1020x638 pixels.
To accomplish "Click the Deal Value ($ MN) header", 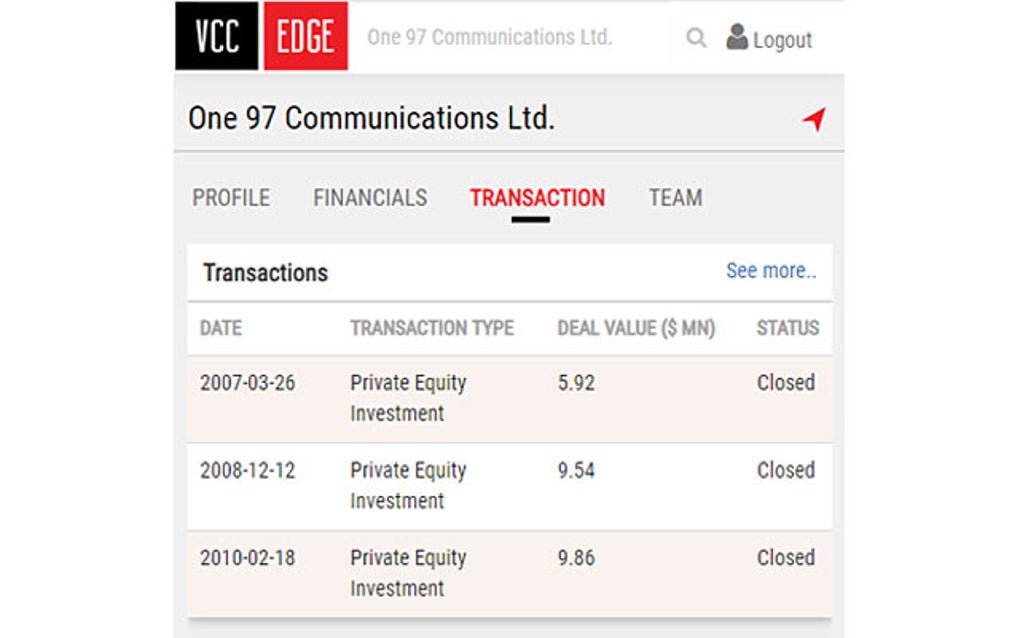I will (636, 328).
